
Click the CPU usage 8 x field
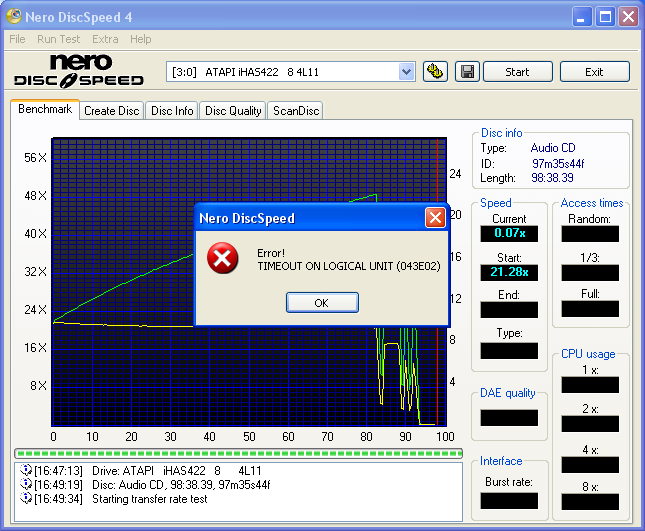590,502
